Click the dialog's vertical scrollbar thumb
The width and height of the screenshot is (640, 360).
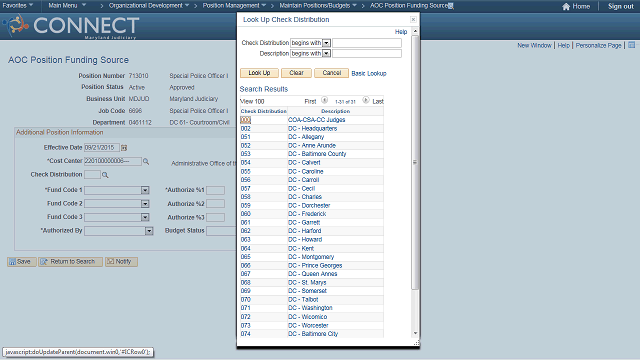tap(415, 162)
